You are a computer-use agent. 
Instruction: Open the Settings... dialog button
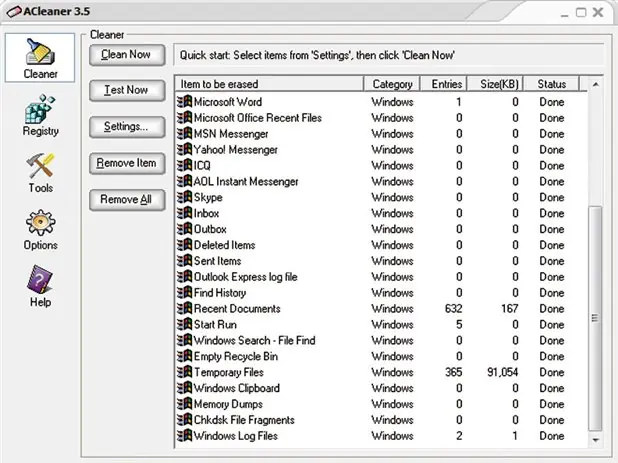pyautogui.click(x=127, y=127)
